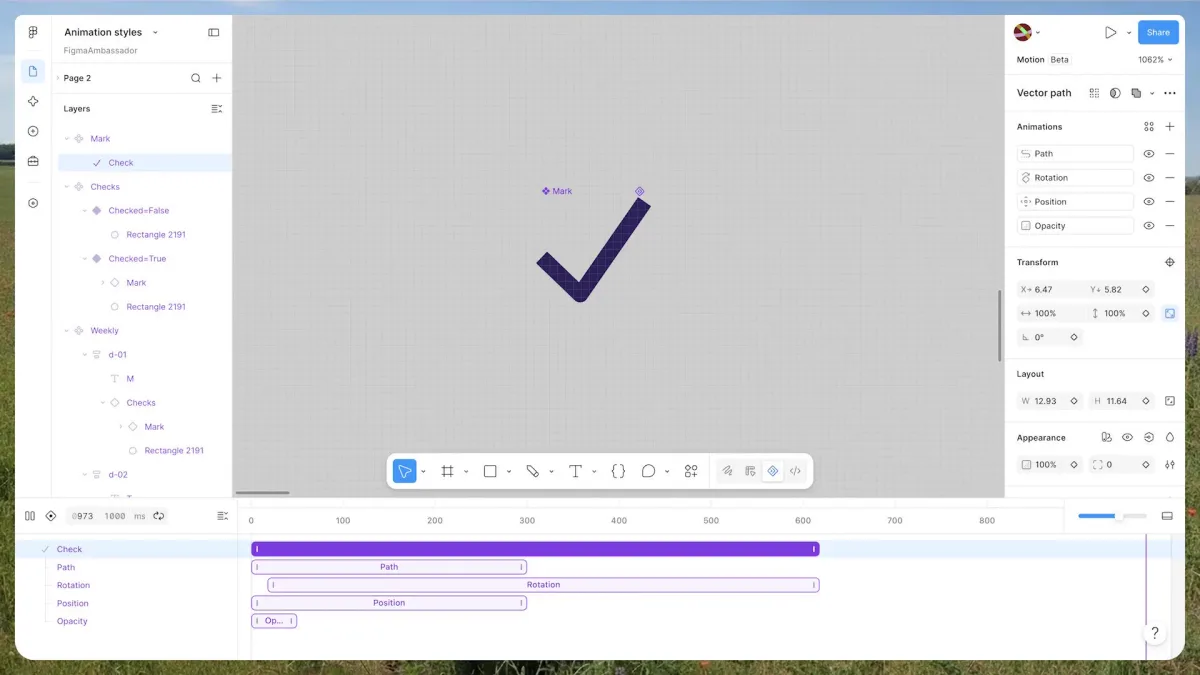This screenshot has width=1200, height=675.
Task: Collapse the d-01 layer
Action: pos(85,355)
